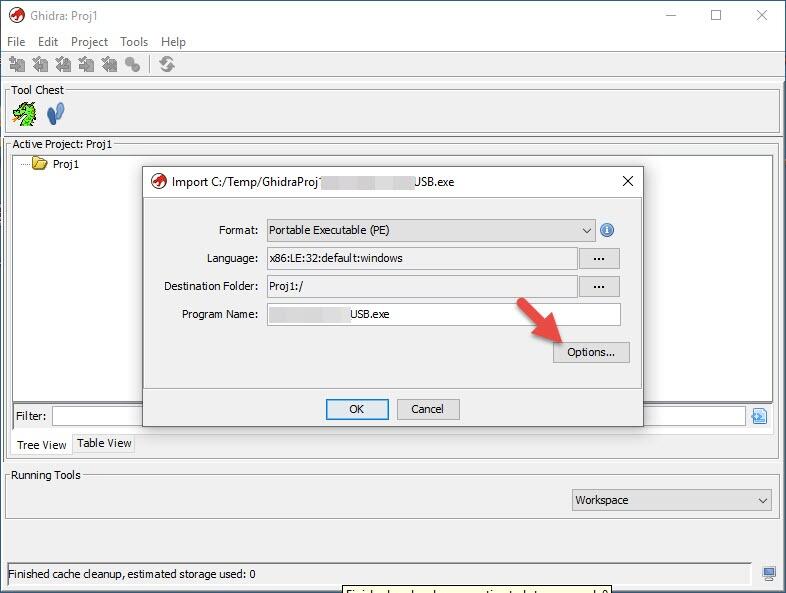The height and width of the screenshot is (593, 786).
Task: Switch to the Table View tab
Action: 104,443
